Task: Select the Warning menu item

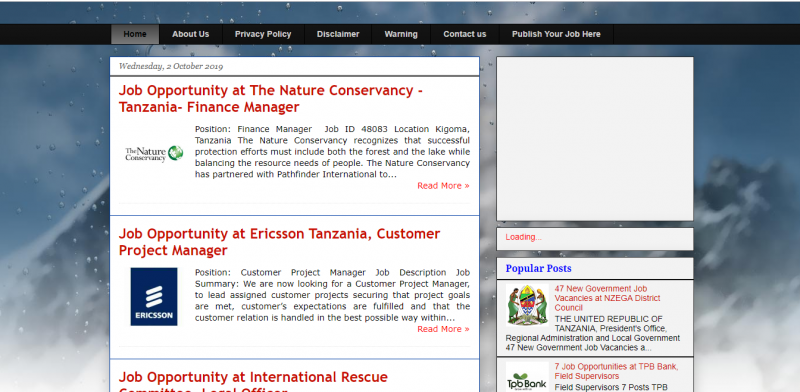Action: [401, 34]
